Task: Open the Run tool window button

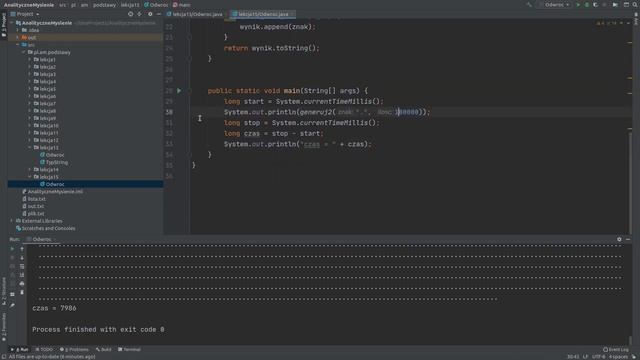Action: 19,349
